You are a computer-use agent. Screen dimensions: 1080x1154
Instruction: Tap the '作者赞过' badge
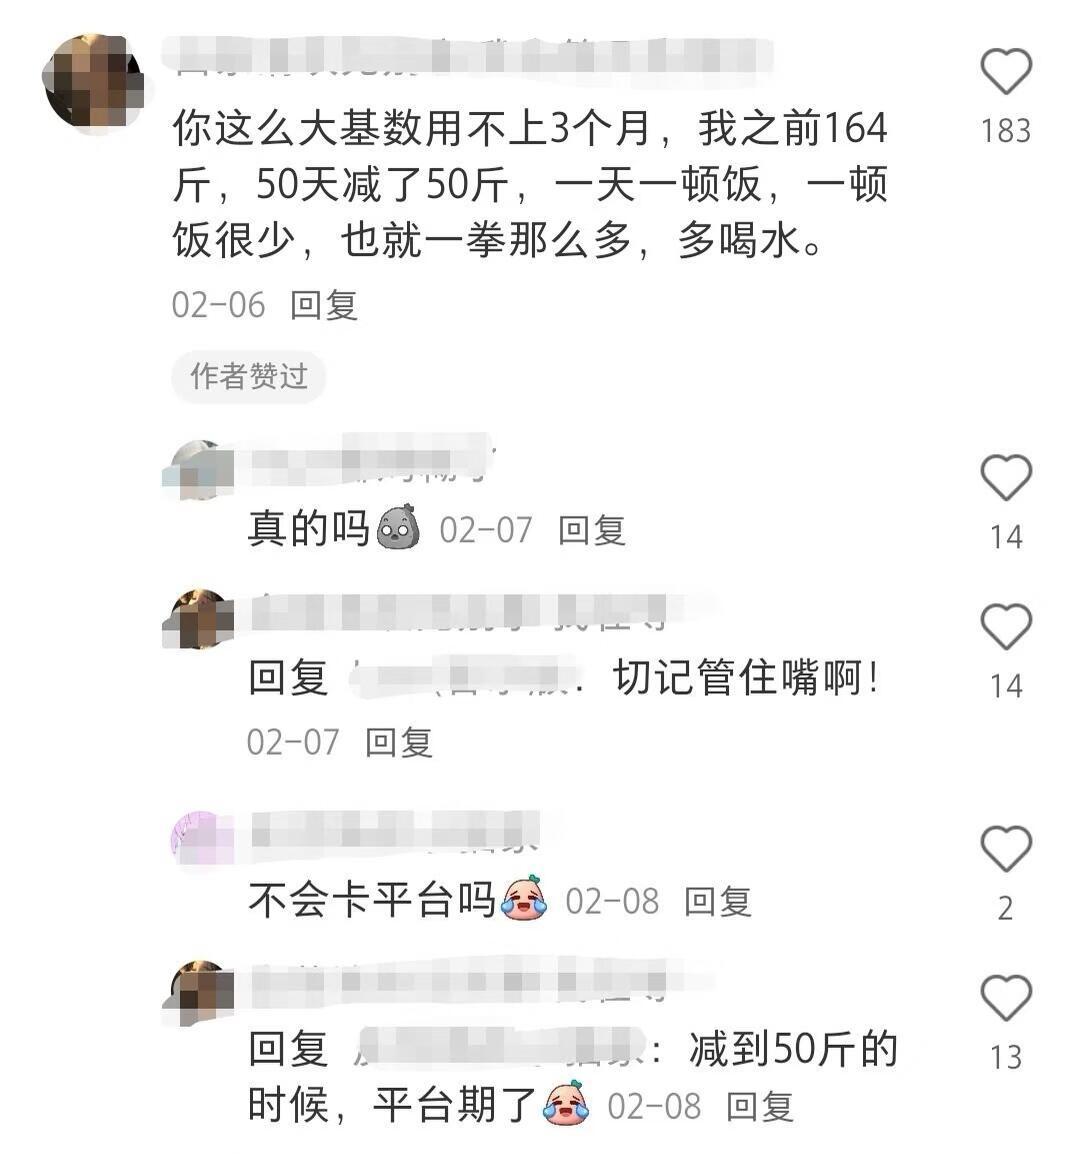coord(249,377)
